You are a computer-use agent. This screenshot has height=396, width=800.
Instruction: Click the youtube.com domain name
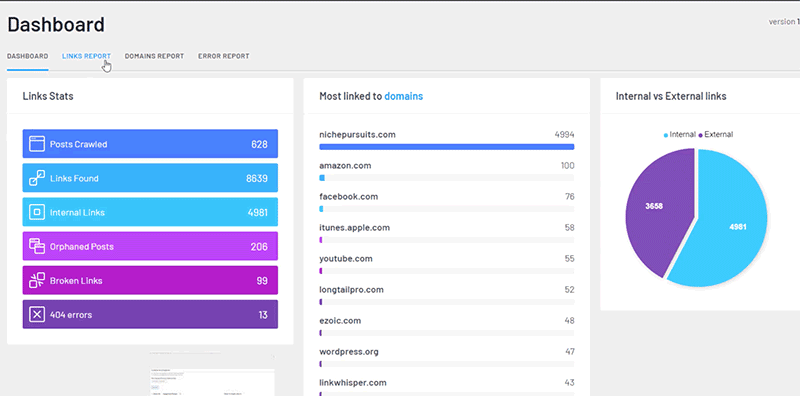coord(346,259)
